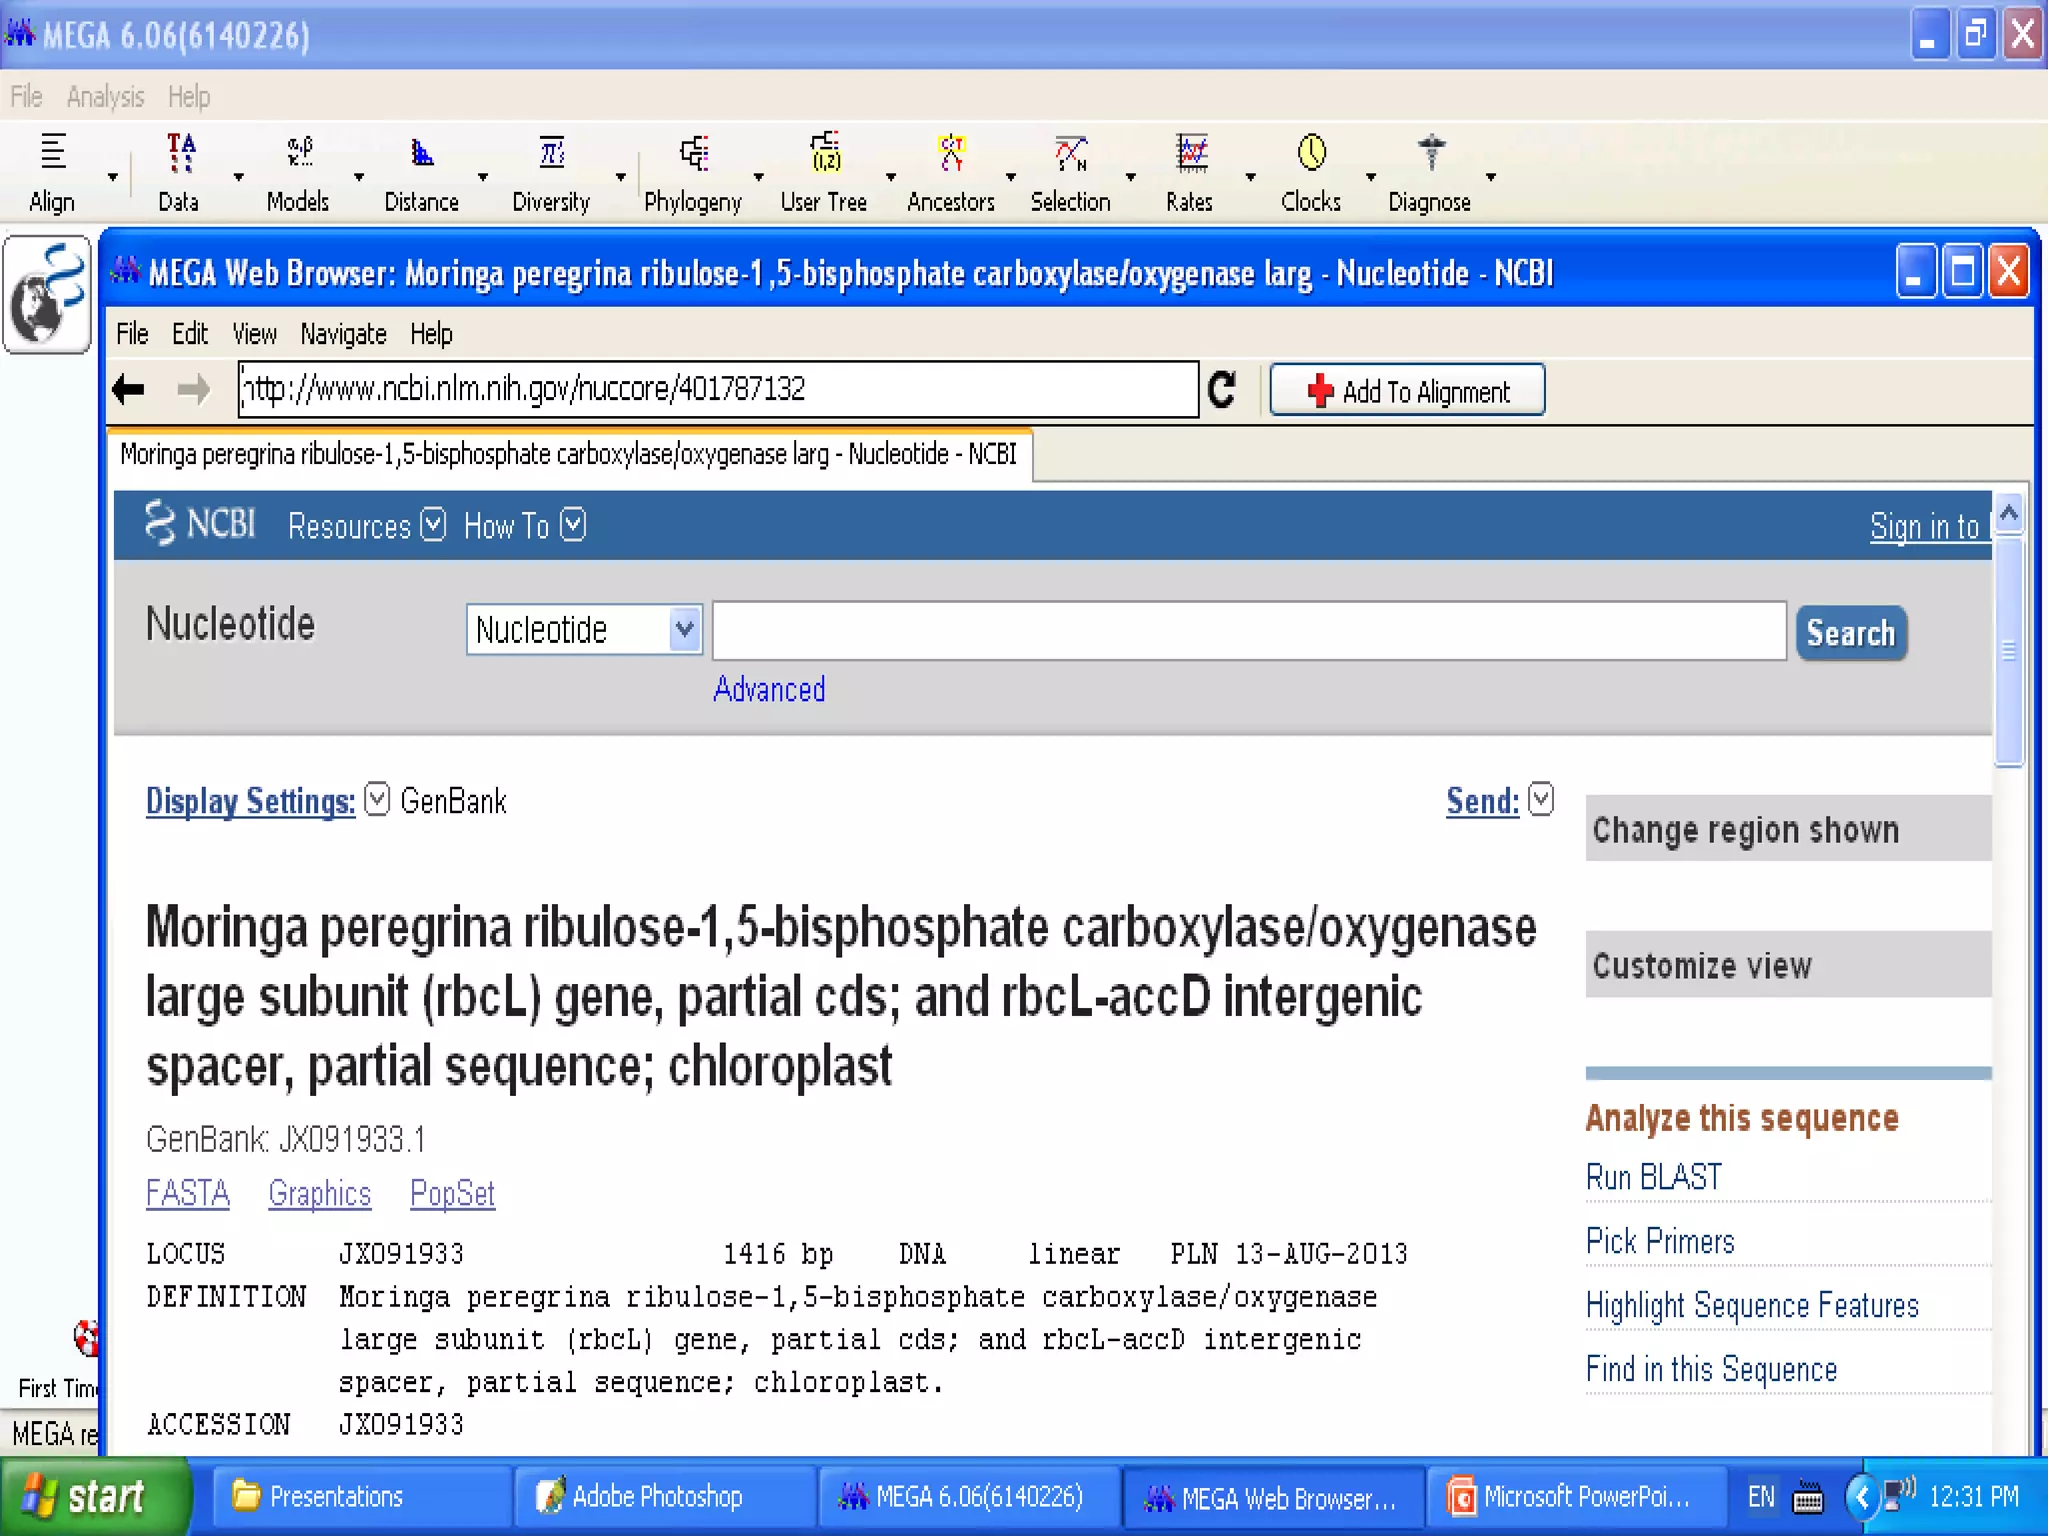This screenshot has height=1536, width=2048.
Task: Open the web browser View menu
Action: 254,334
